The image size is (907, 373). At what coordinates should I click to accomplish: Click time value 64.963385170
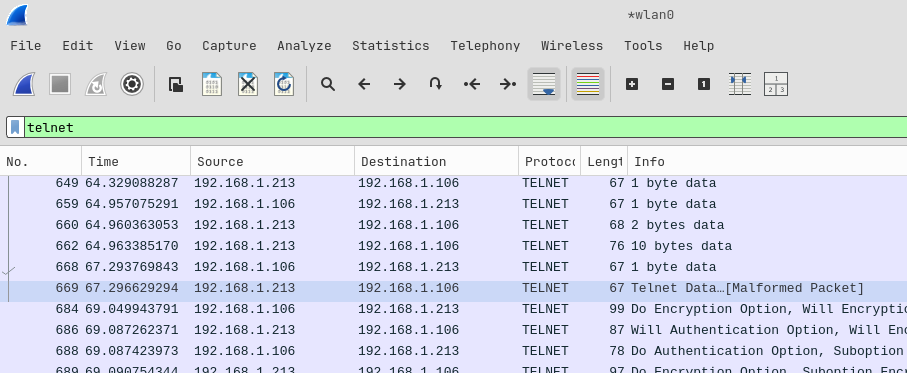point(132,246)
